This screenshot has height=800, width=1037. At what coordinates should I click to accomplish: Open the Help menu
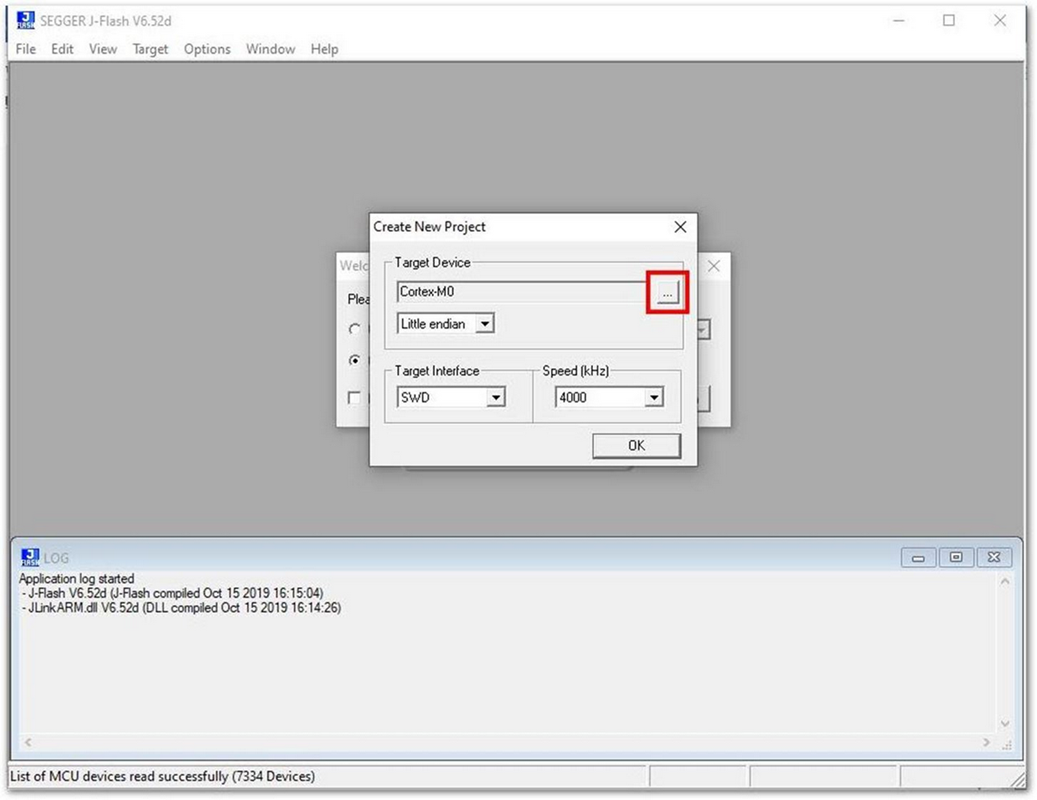click(x=324, y=49)
